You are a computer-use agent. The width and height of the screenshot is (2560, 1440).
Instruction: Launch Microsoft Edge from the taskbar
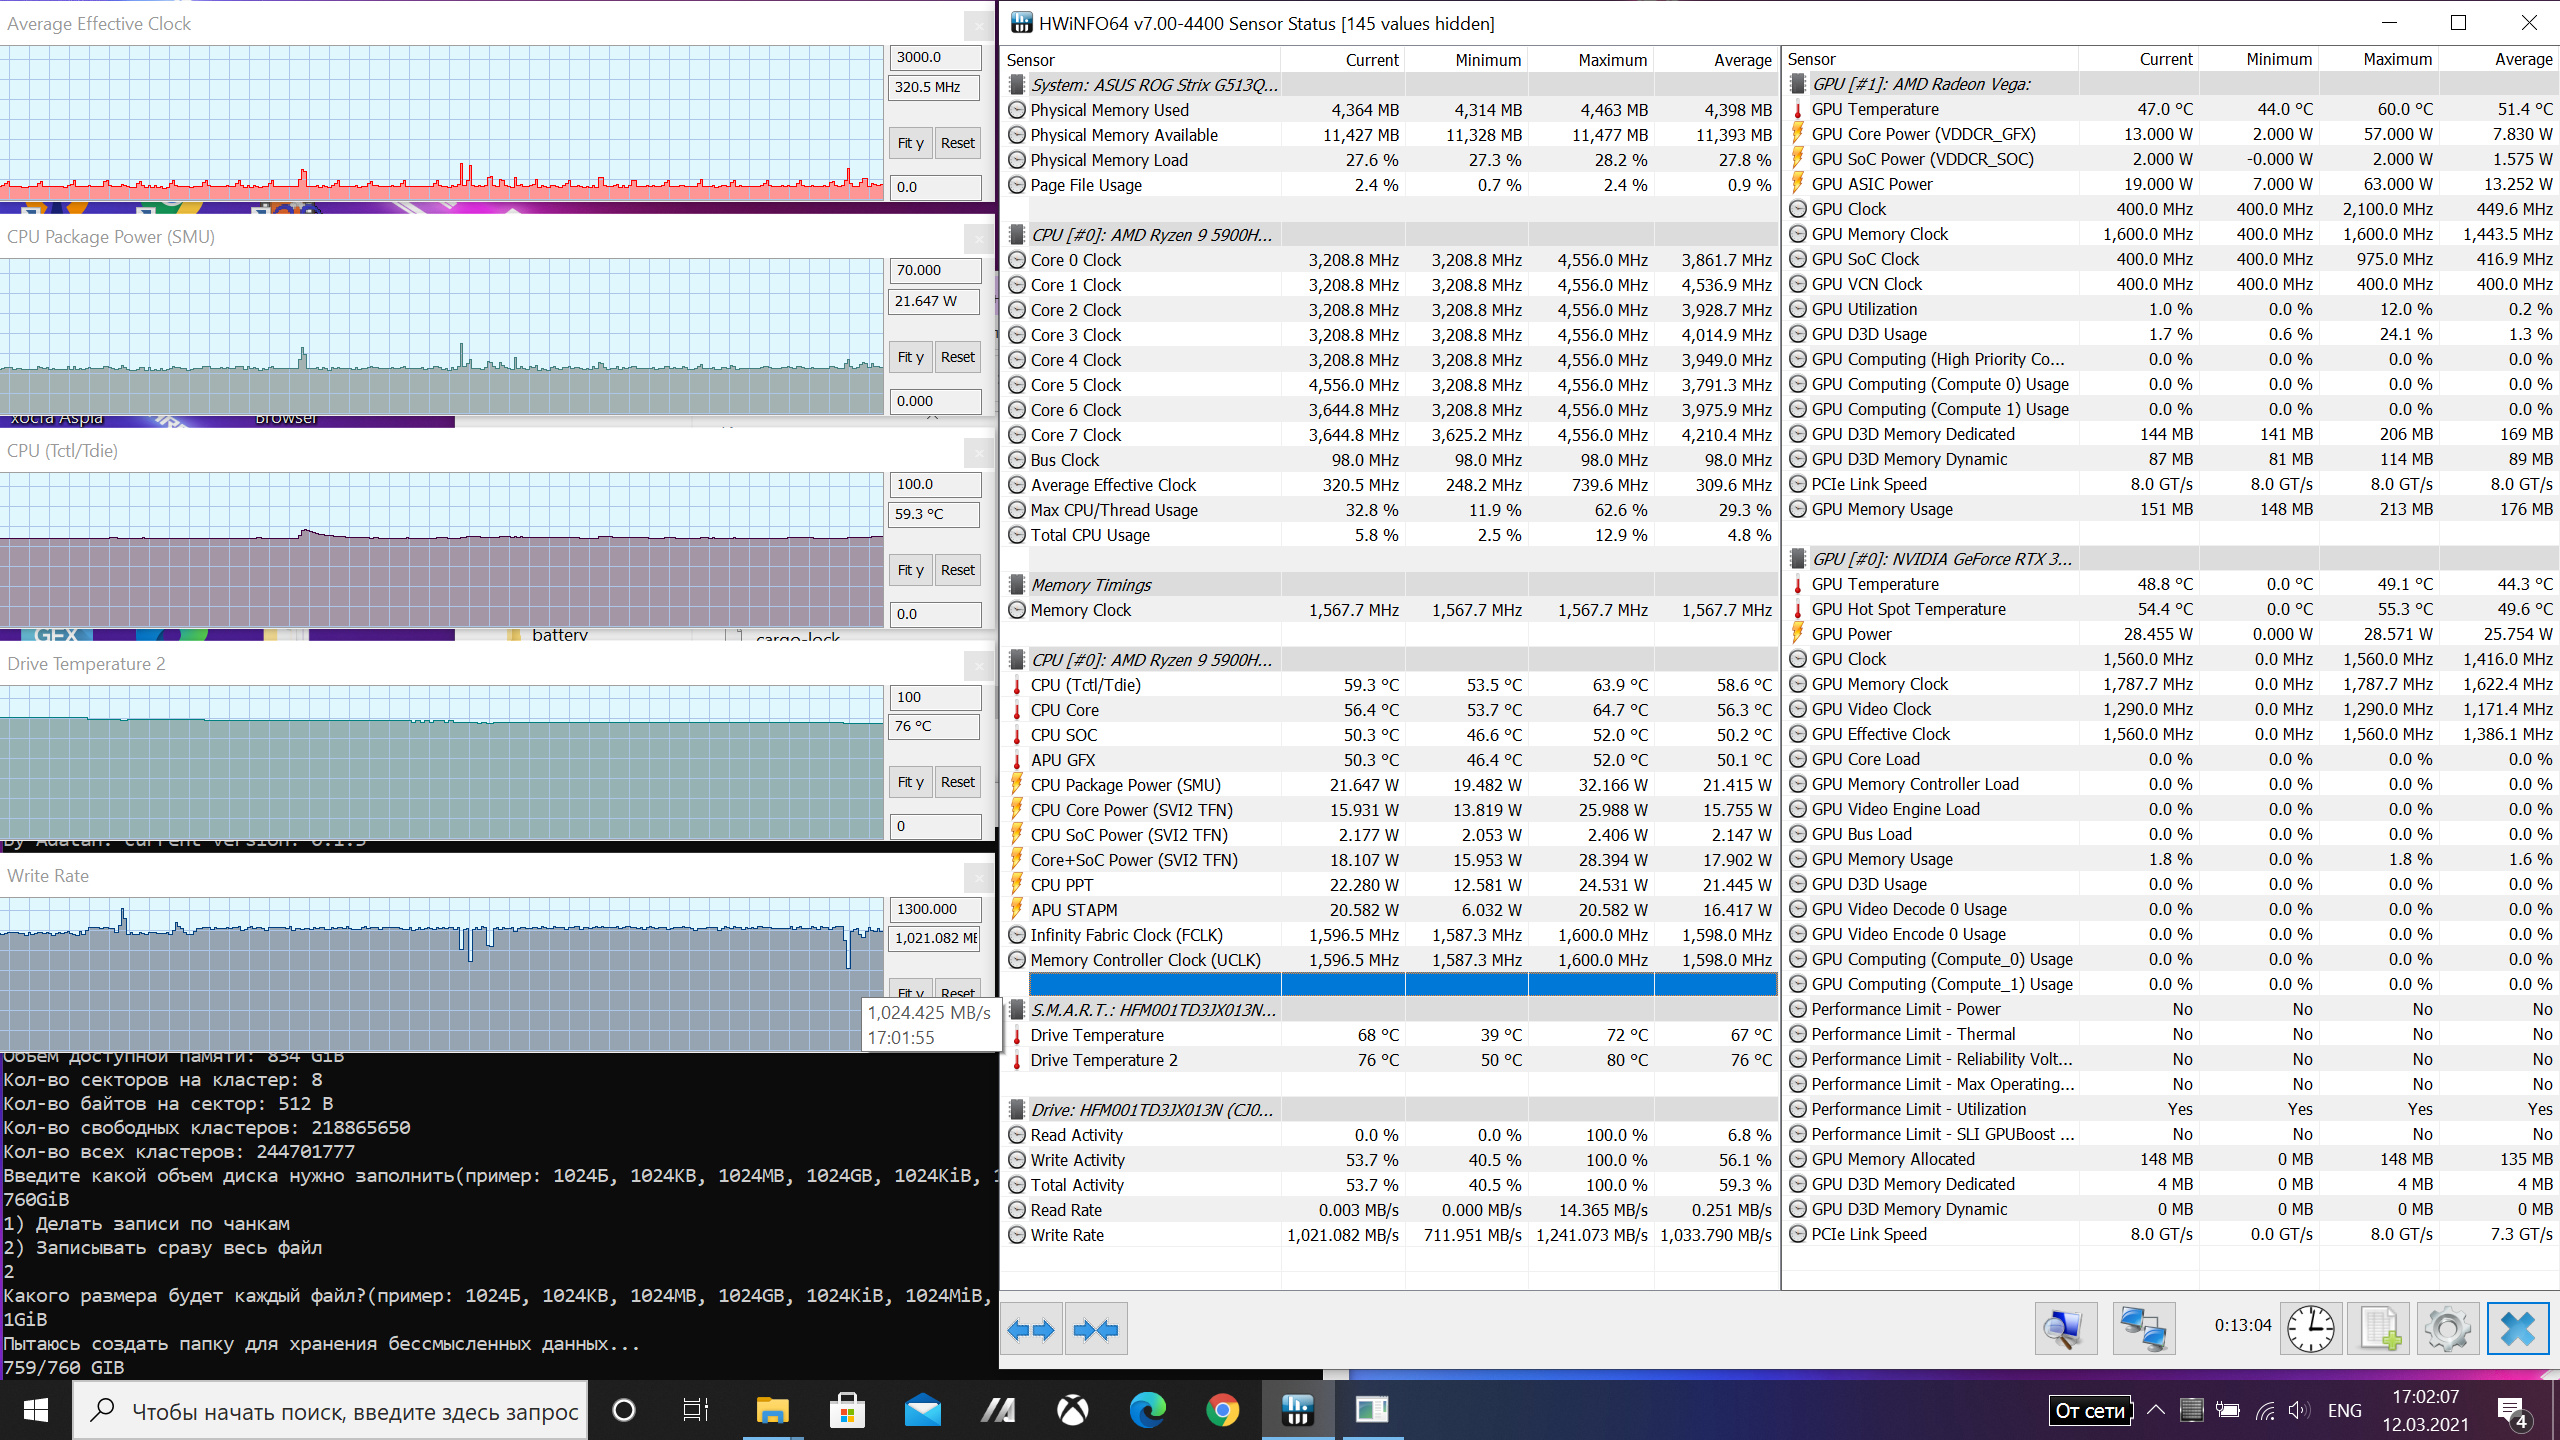(x=1147, y=1411)
